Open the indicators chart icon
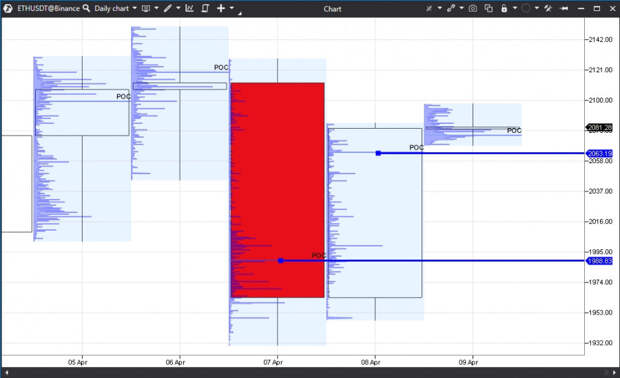The width and height of the screenshot is (620, 378). pyautogui.click(x=189, y=8)
